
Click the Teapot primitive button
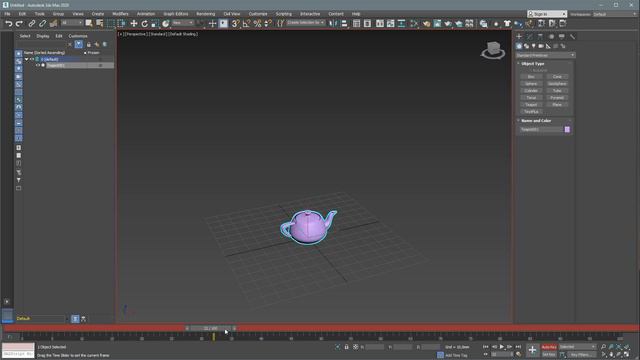click(x=531, y=104)
